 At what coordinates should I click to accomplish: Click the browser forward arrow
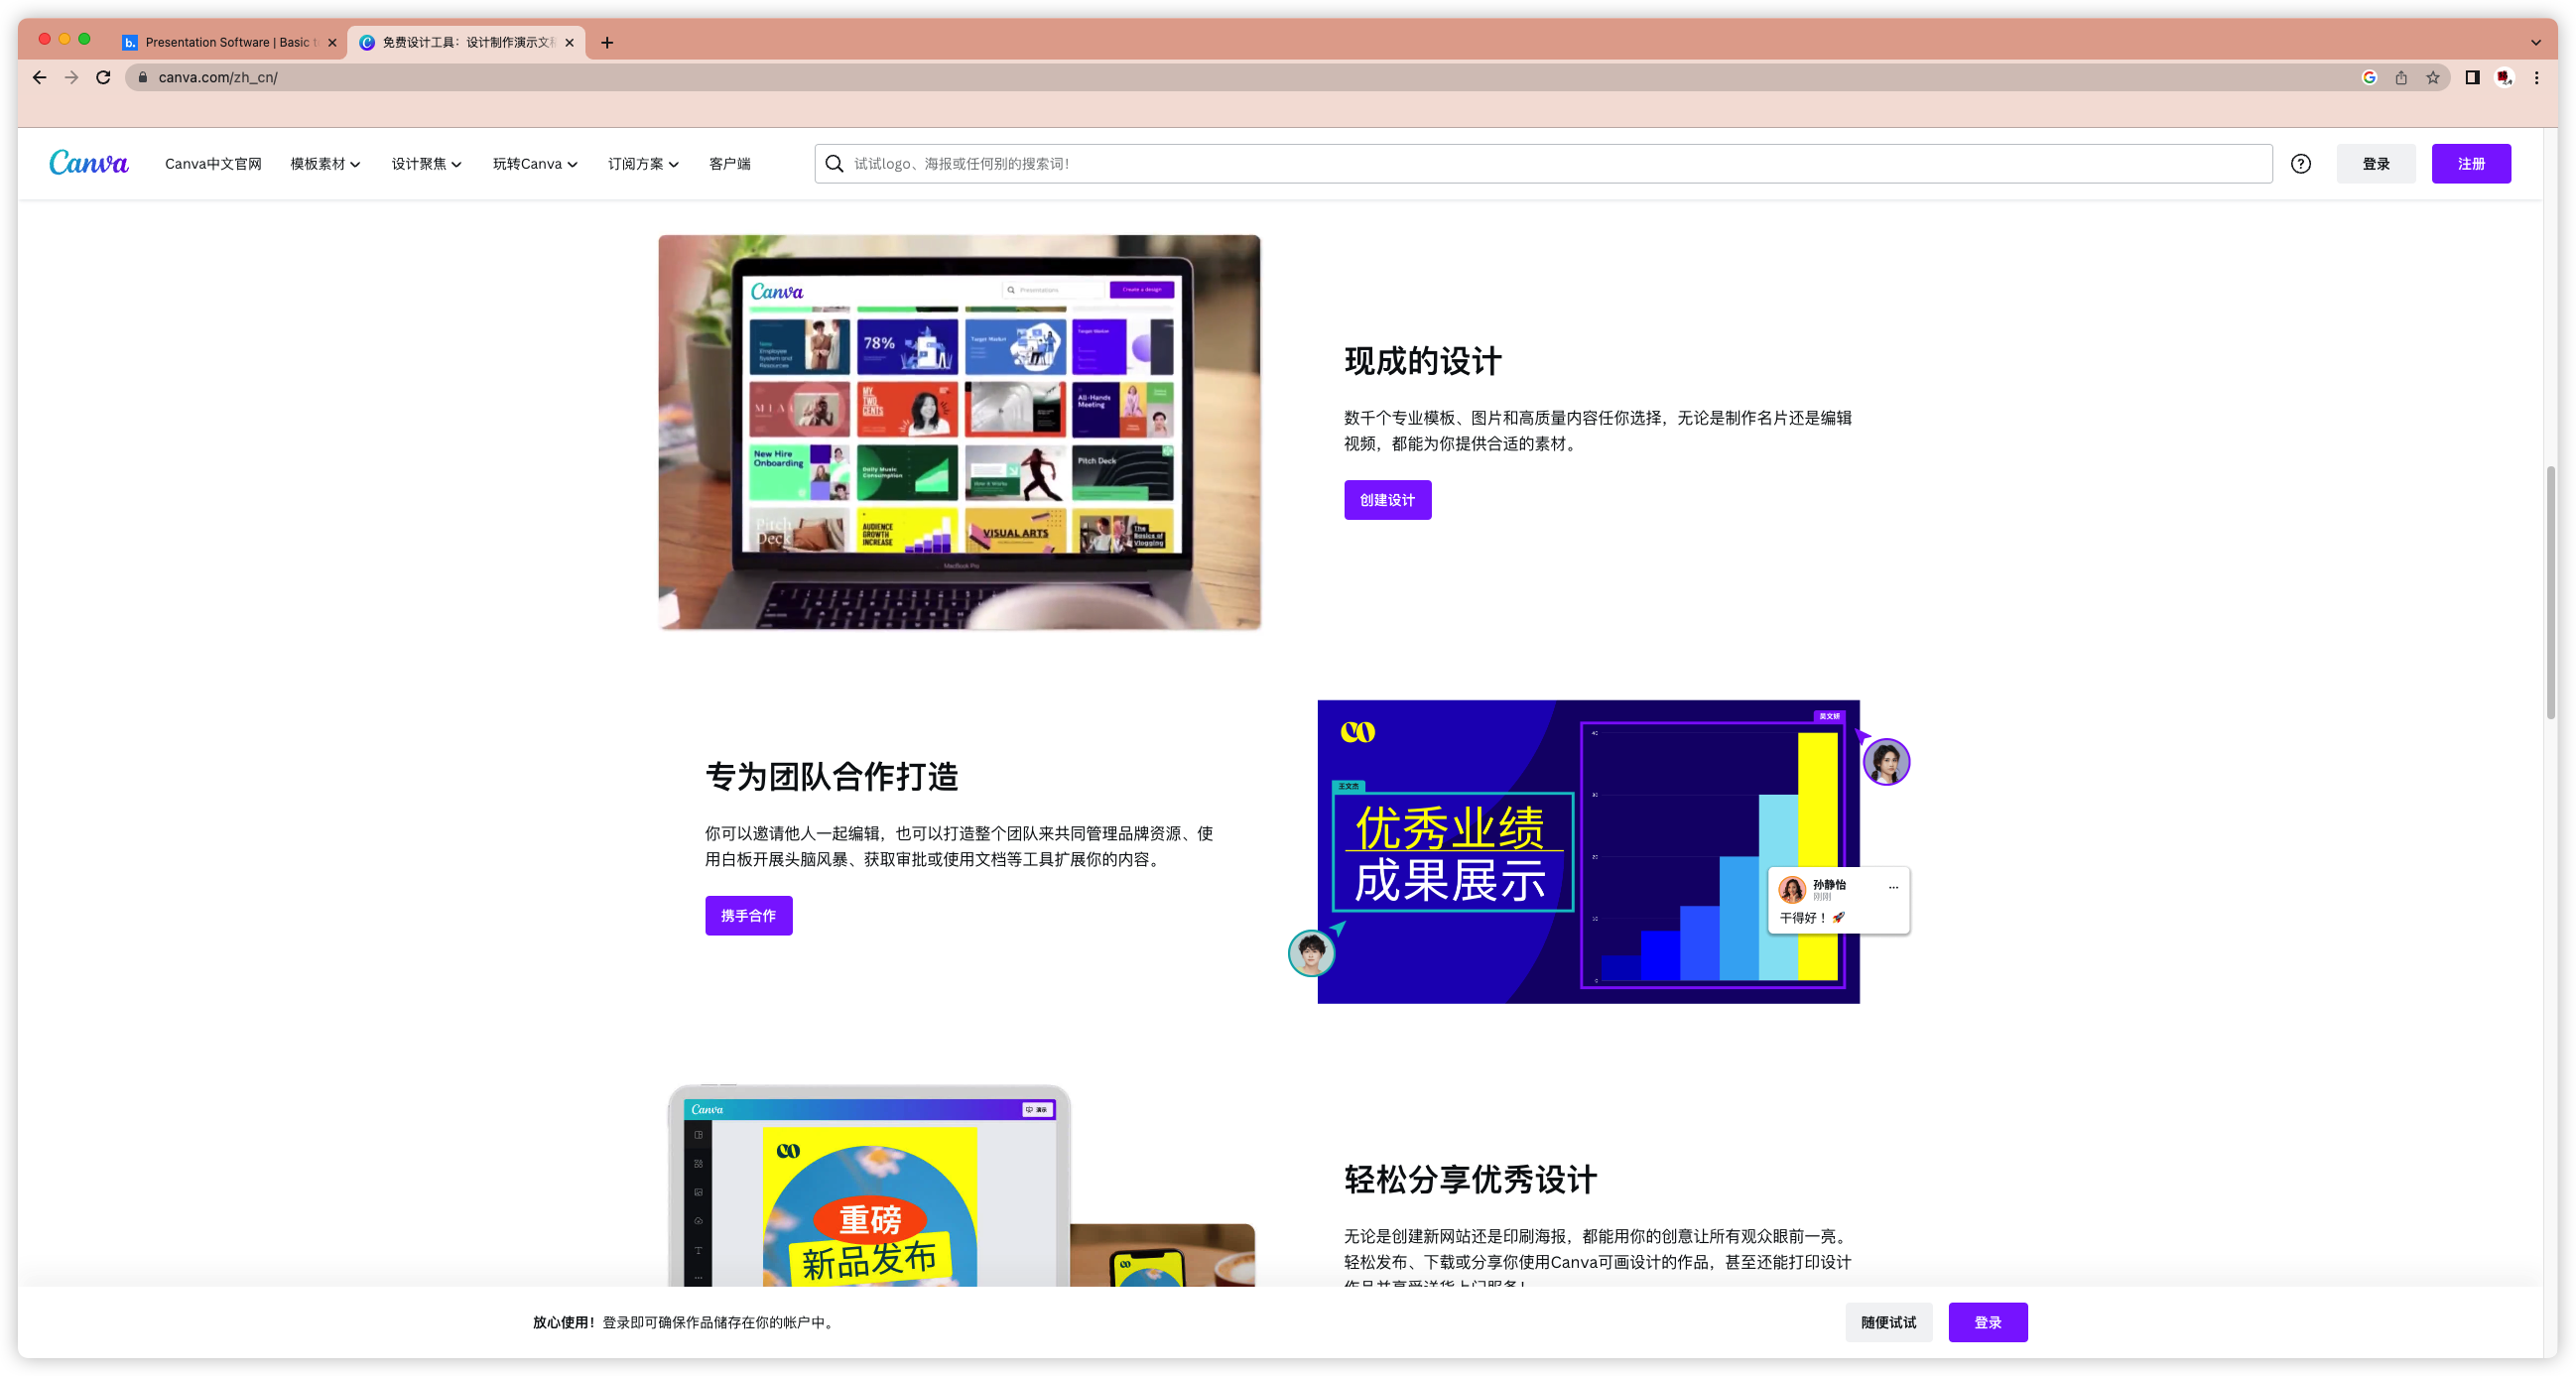pyautogui.click(x=71, y=77)
